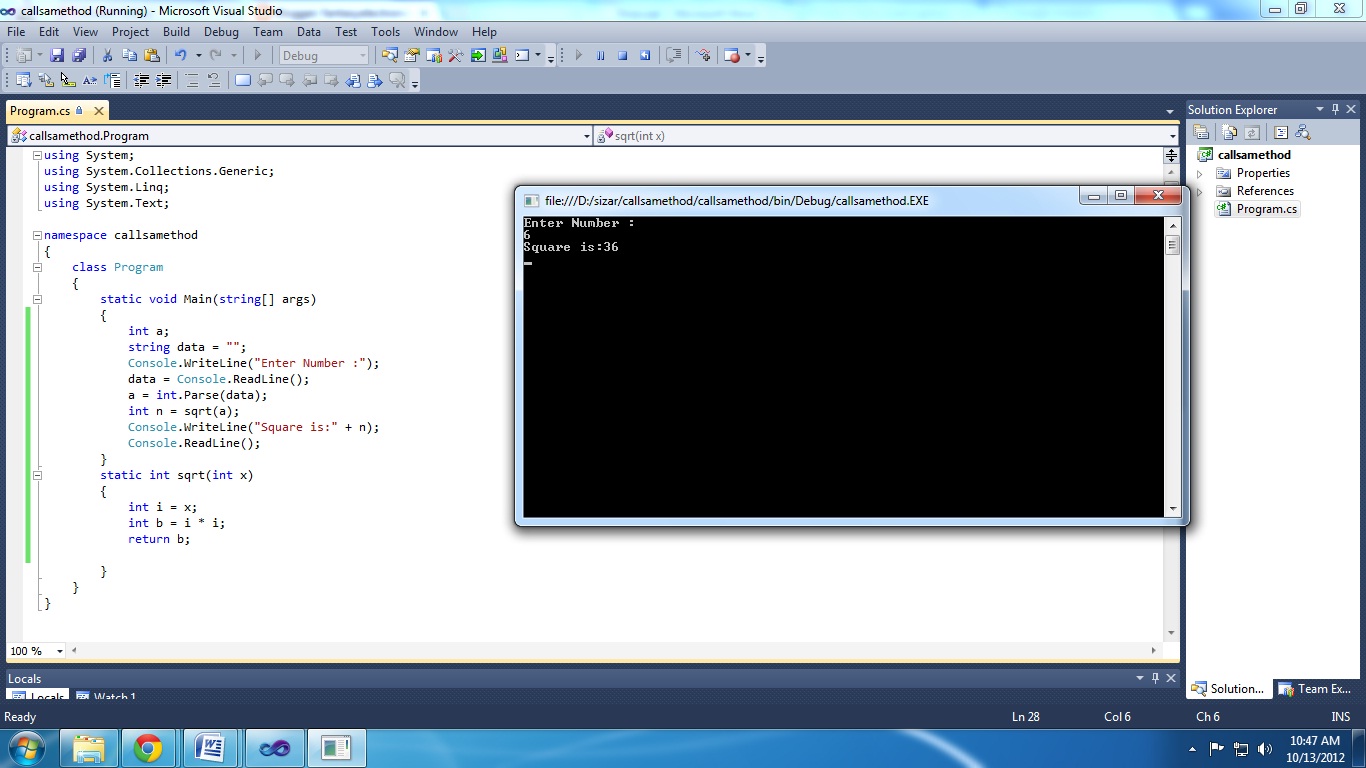Open the Edit menu
This screenshot has width=1366, height=768.
(x=48, y=32)
